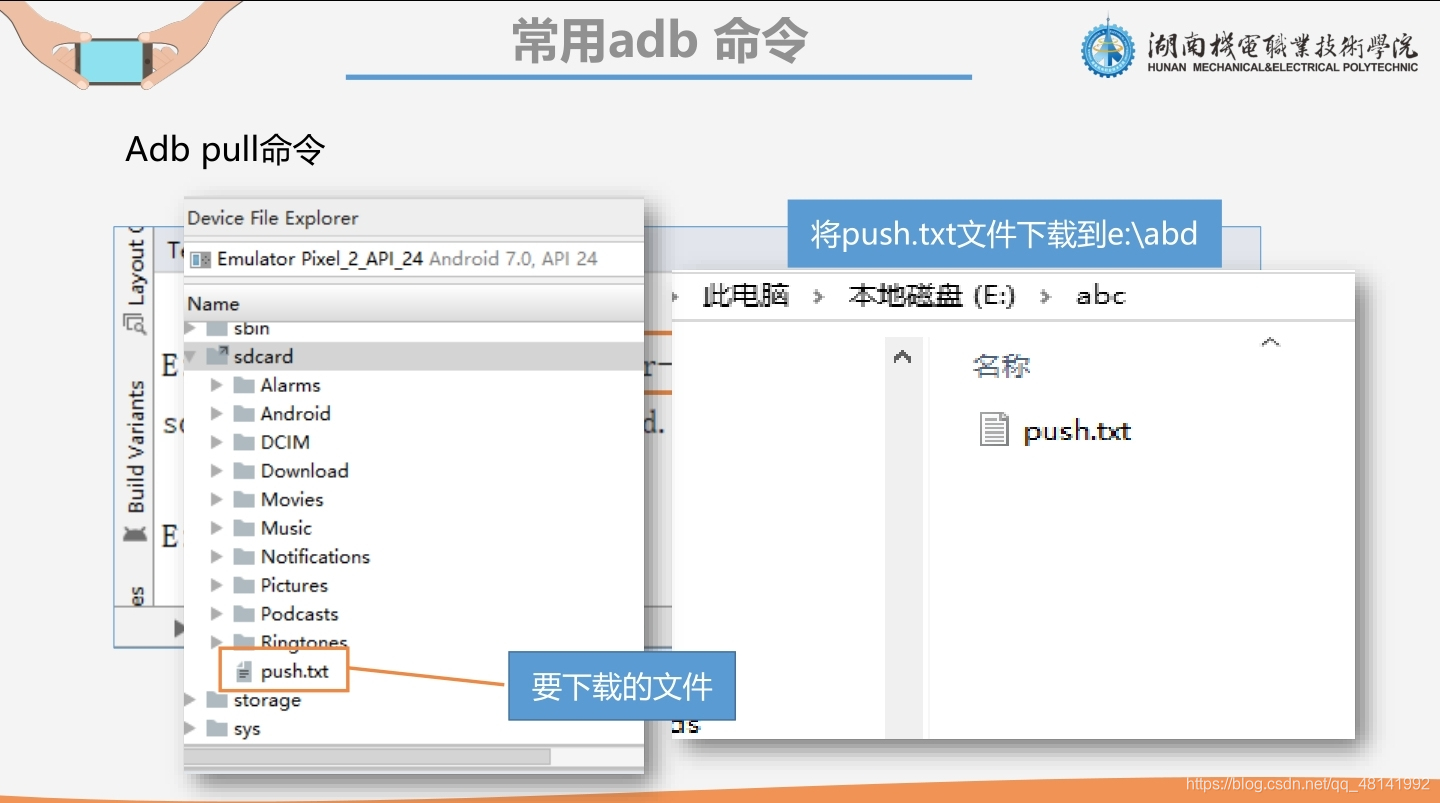Click the Podcasts folder icon
Viewport: 1440px width, 803px height.
pos(243,614)
